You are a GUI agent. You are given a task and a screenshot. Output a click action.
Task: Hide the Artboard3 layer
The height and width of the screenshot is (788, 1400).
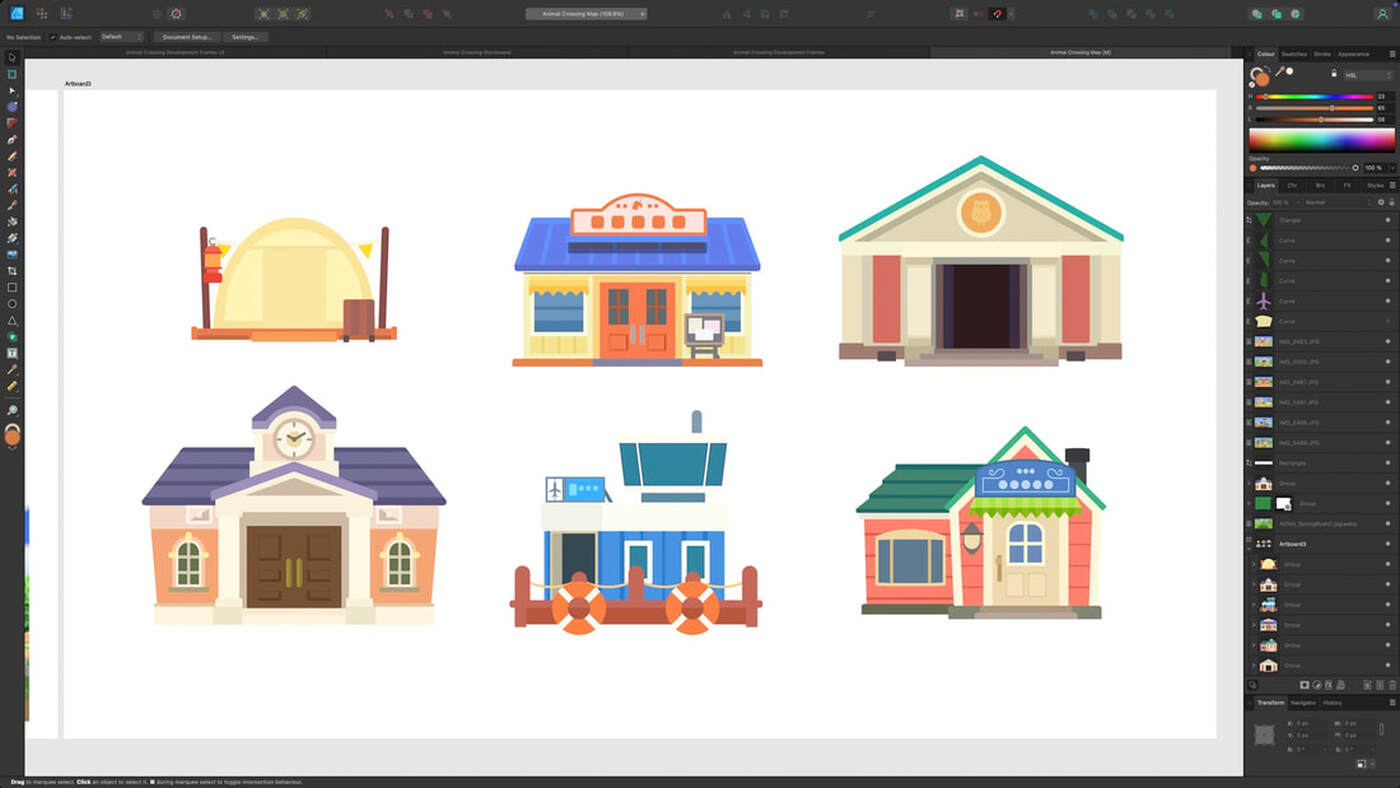pos(1387,544)
